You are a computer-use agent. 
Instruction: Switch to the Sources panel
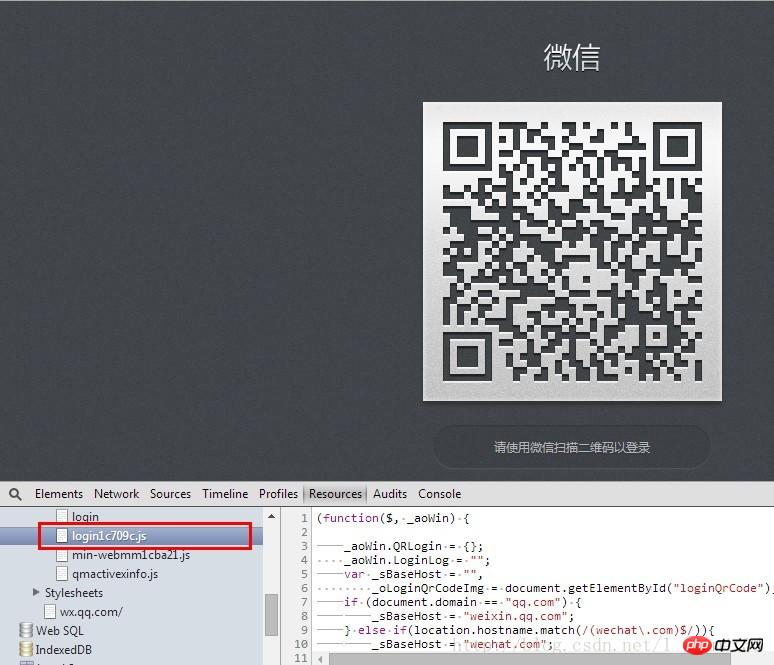pyautogui.click(x=170, y=494)
